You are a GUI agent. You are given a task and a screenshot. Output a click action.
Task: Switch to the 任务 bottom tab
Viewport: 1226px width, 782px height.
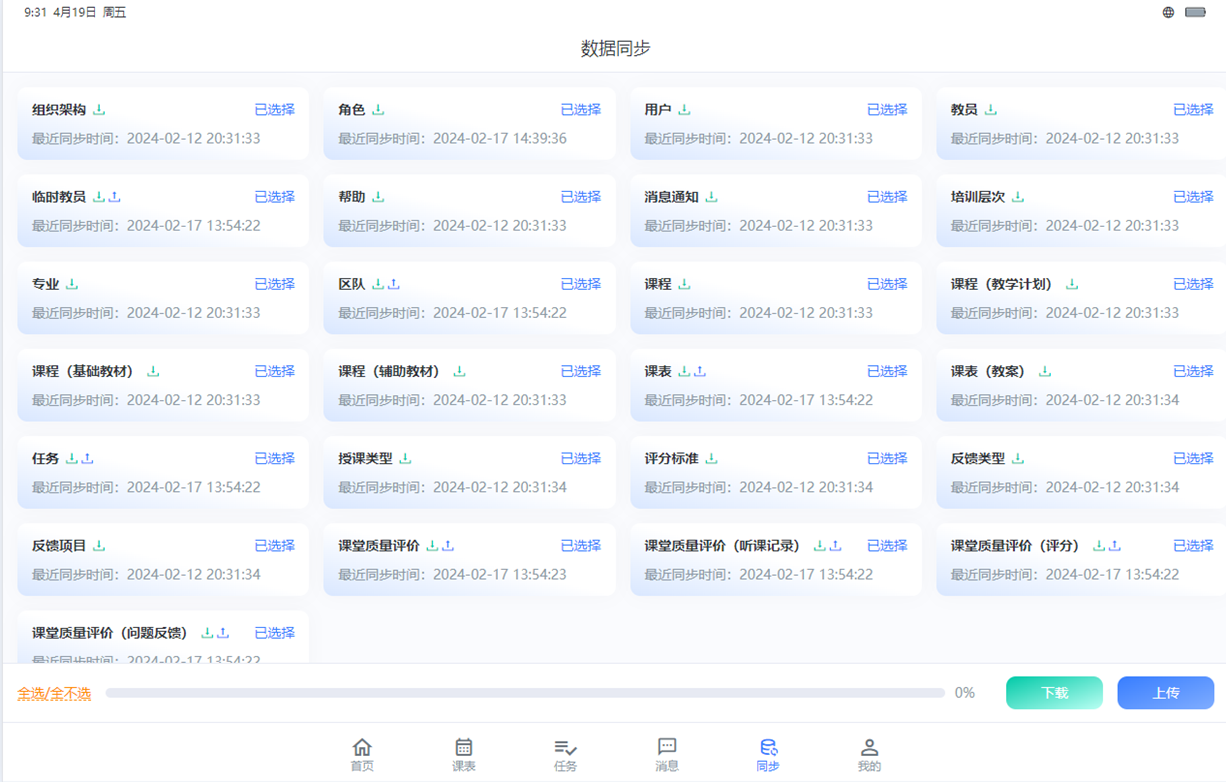(x=565, y=754)
